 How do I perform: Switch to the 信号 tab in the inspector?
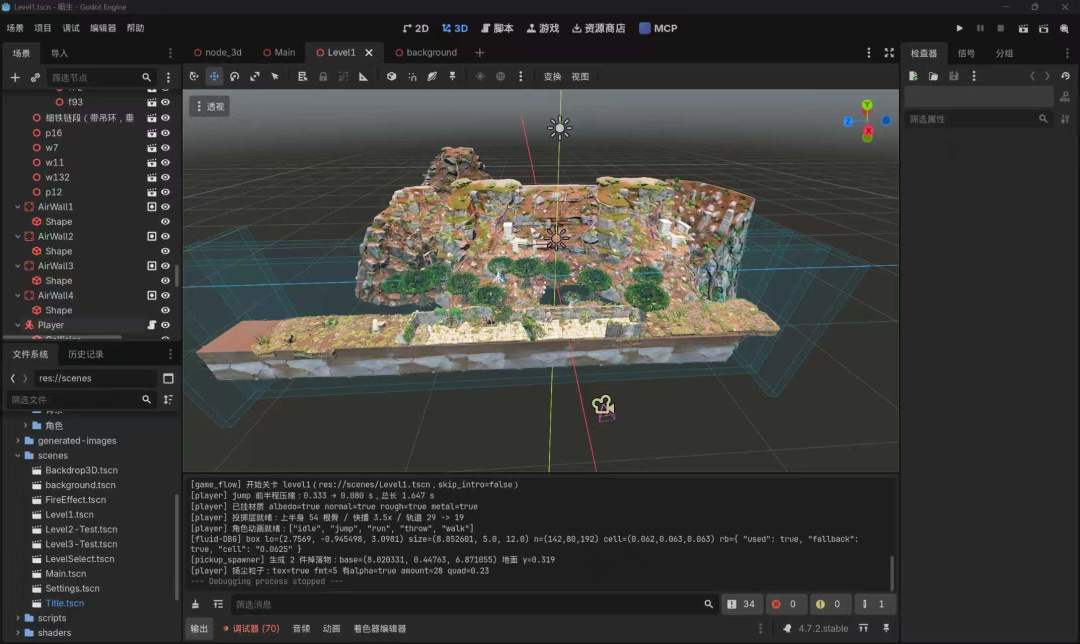coord(966,53)
